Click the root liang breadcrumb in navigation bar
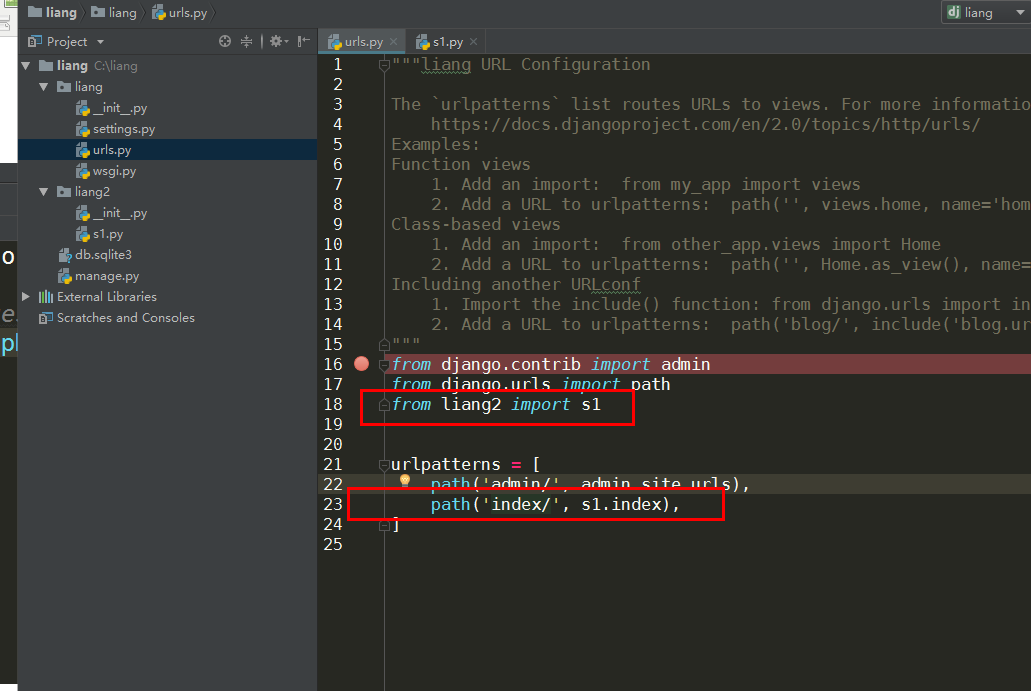1031x691 pixels. 53,12
